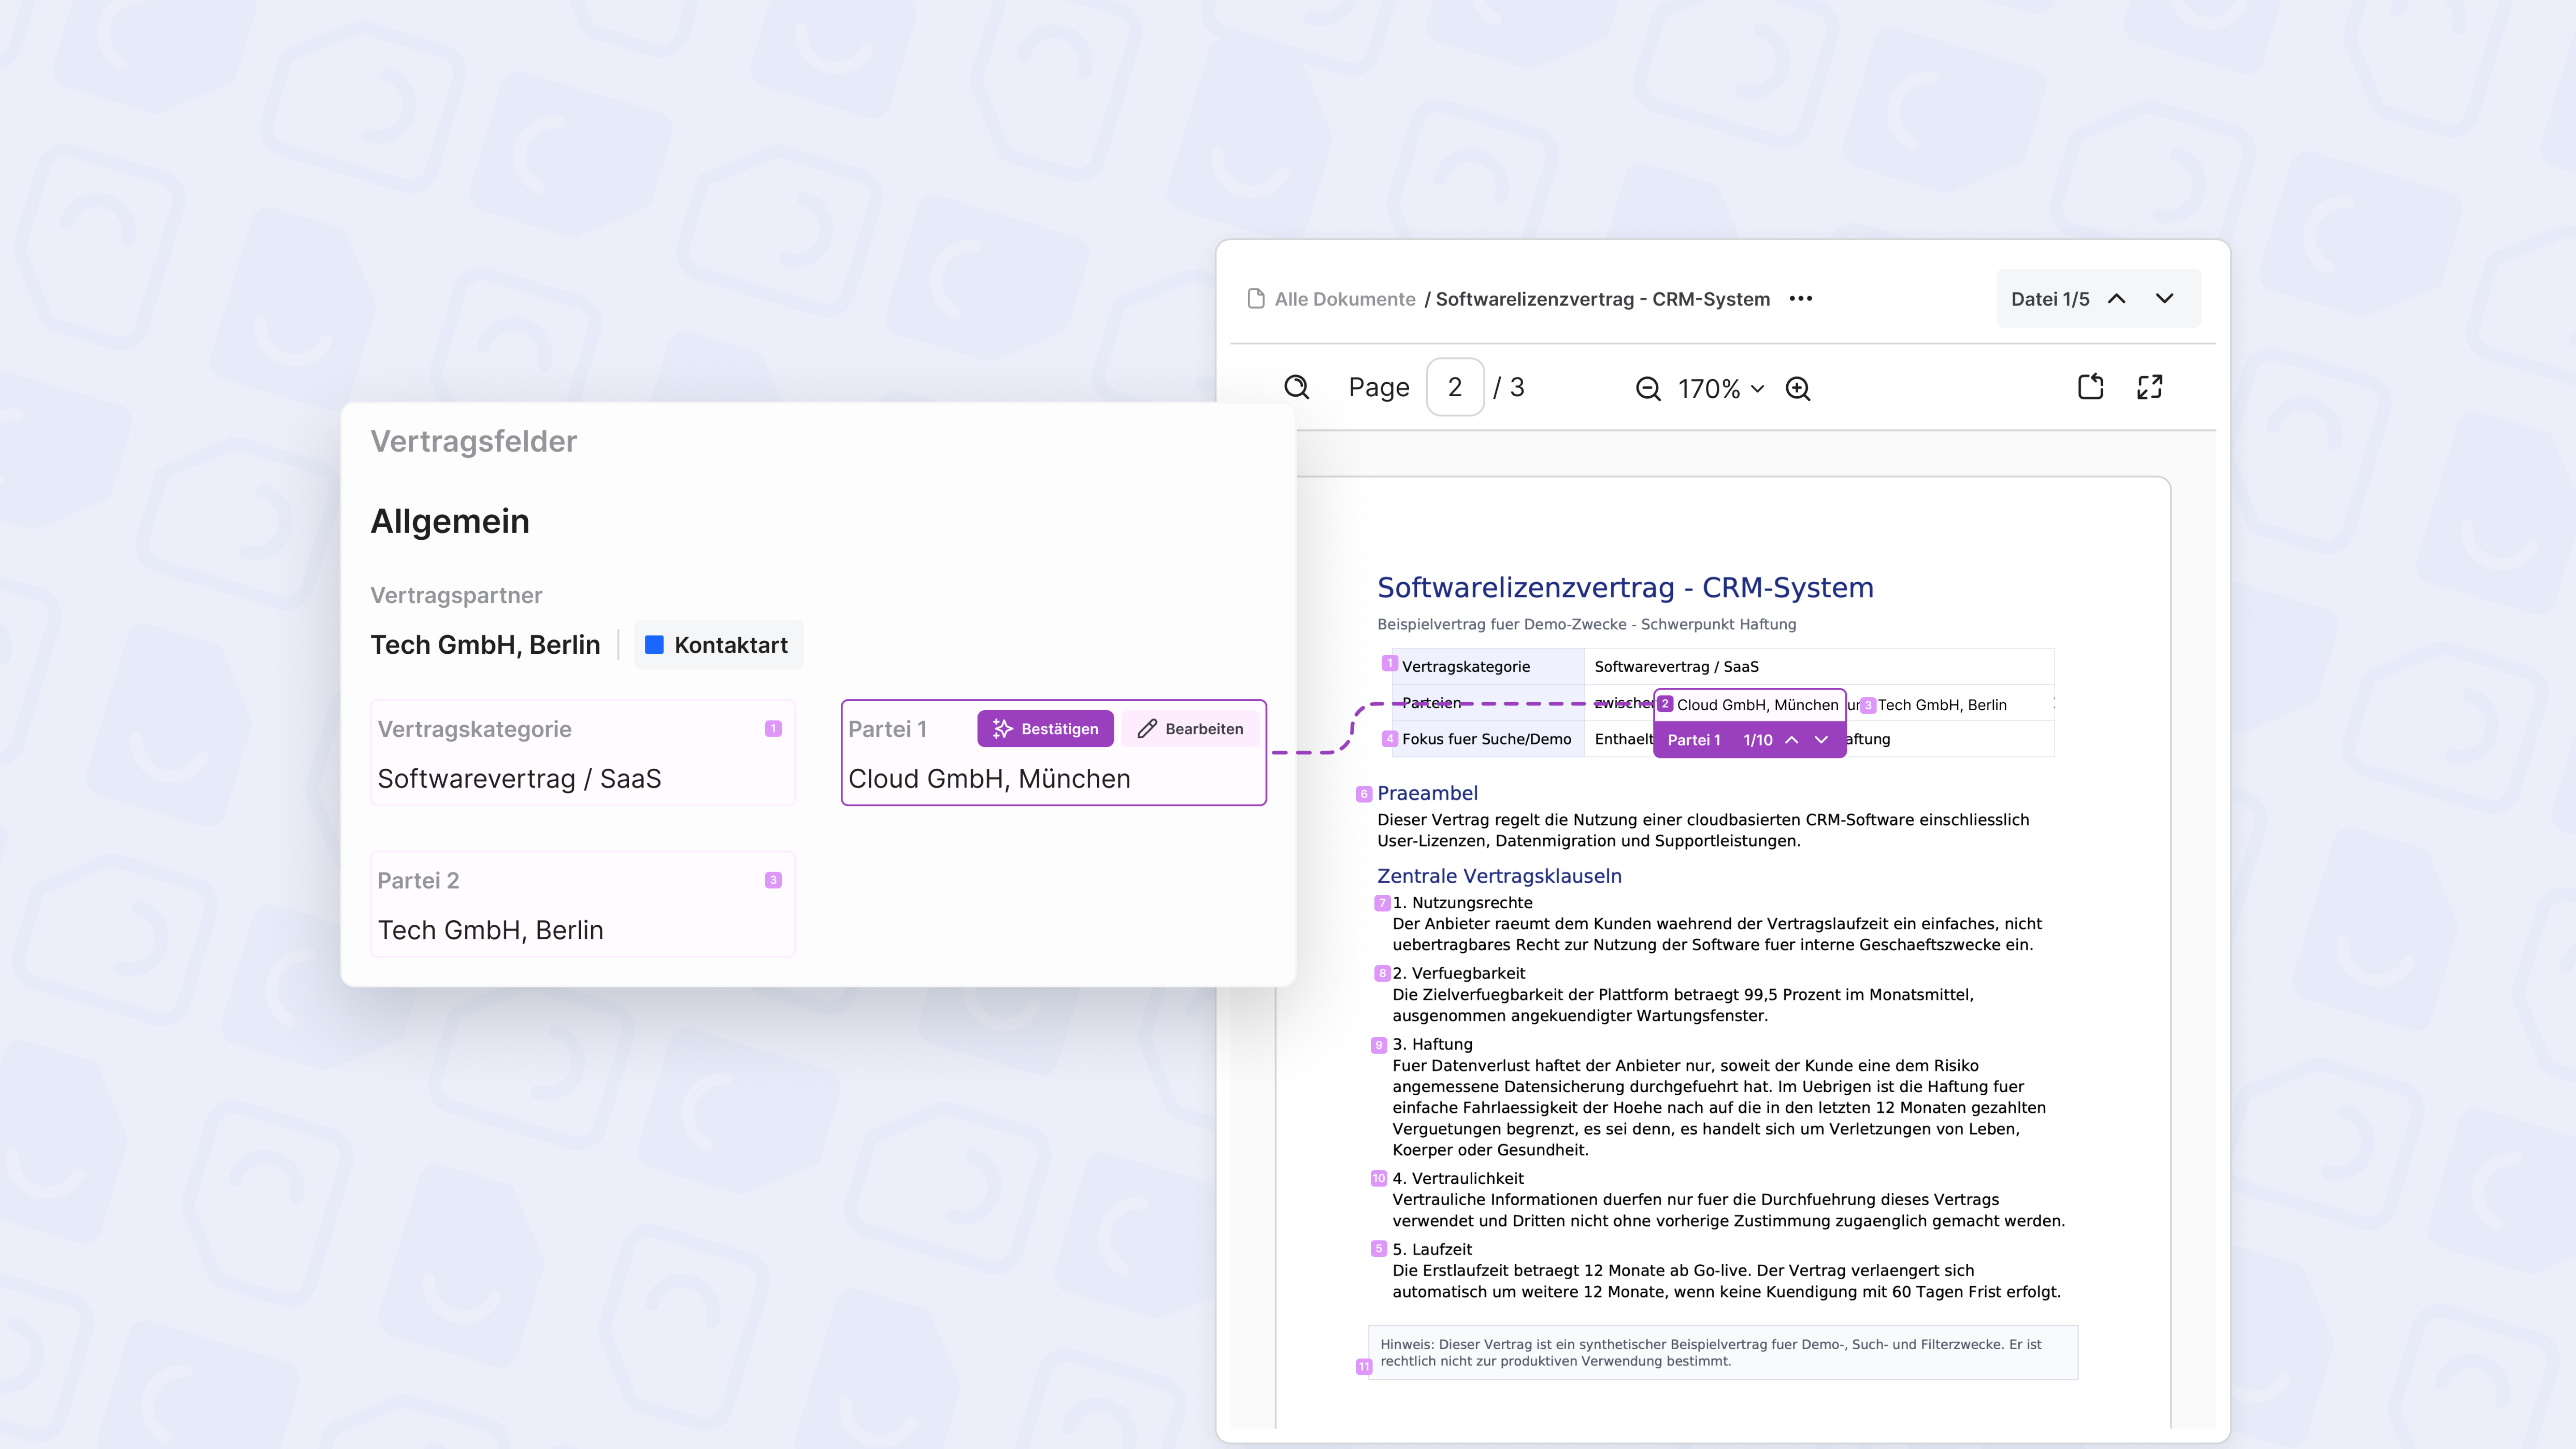The width and height of the screenshot is (2576, 1449).
Task: Click the Vertragskategorie label in the document table
Action: tap(1466, 667)
